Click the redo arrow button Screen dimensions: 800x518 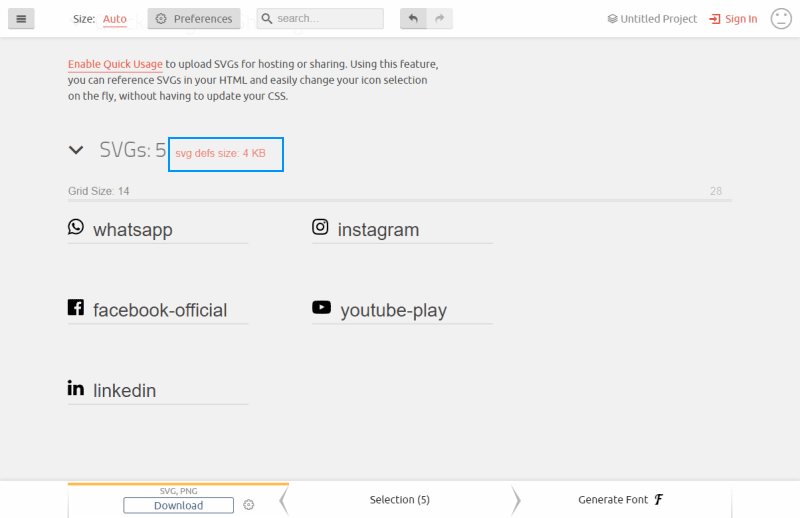coord(439,18)
